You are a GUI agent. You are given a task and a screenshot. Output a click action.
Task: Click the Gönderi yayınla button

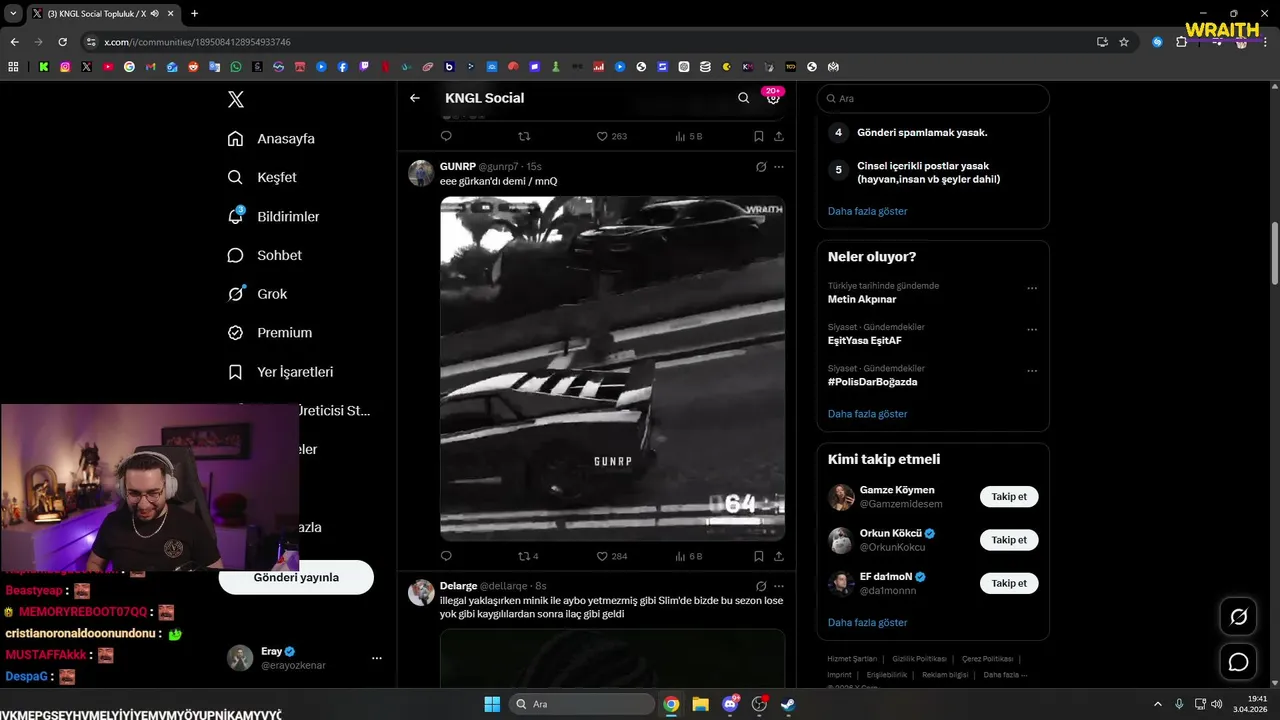click(296, 577)
